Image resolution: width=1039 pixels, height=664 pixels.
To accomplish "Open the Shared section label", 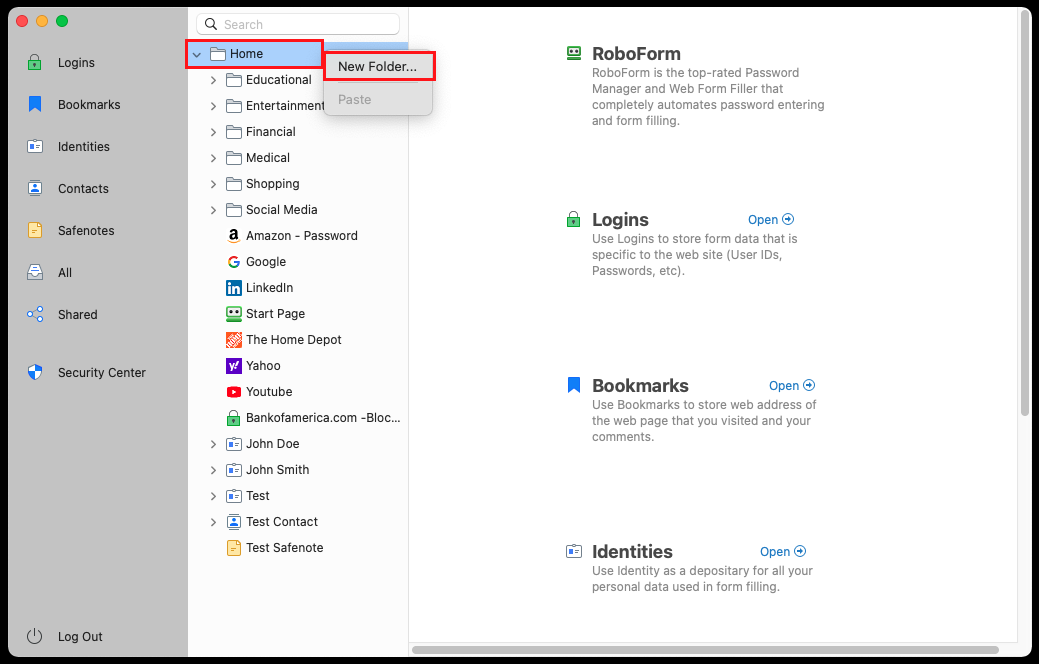I will (x=78, y=314).
